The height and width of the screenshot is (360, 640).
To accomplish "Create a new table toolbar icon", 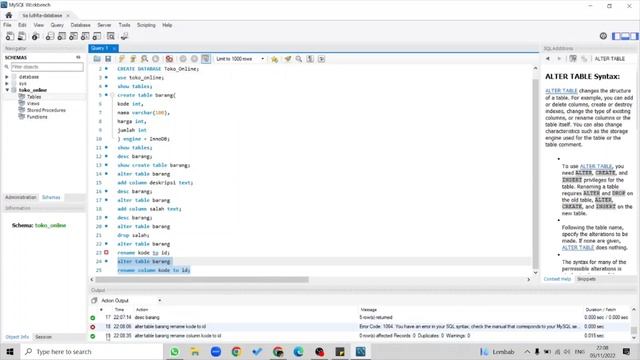I will (62, 36).
